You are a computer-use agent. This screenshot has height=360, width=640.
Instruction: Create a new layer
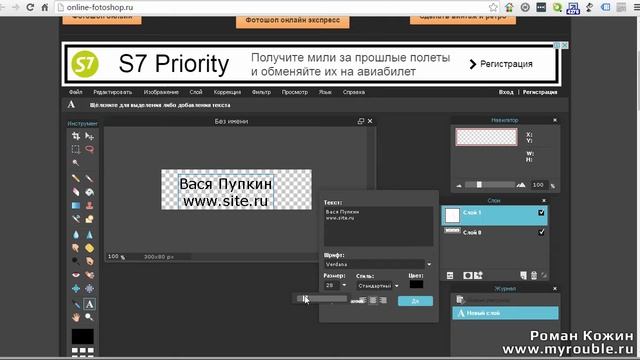point(523,276)
